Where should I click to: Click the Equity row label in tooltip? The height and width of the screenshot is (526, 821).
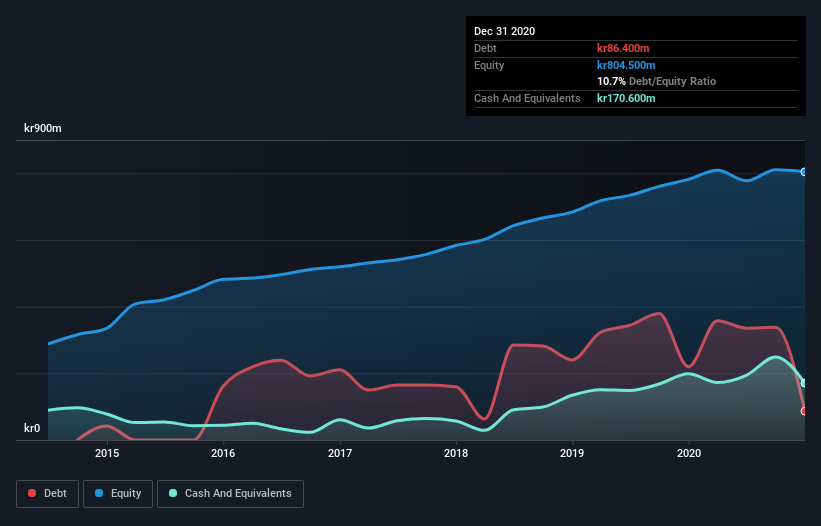489,65
